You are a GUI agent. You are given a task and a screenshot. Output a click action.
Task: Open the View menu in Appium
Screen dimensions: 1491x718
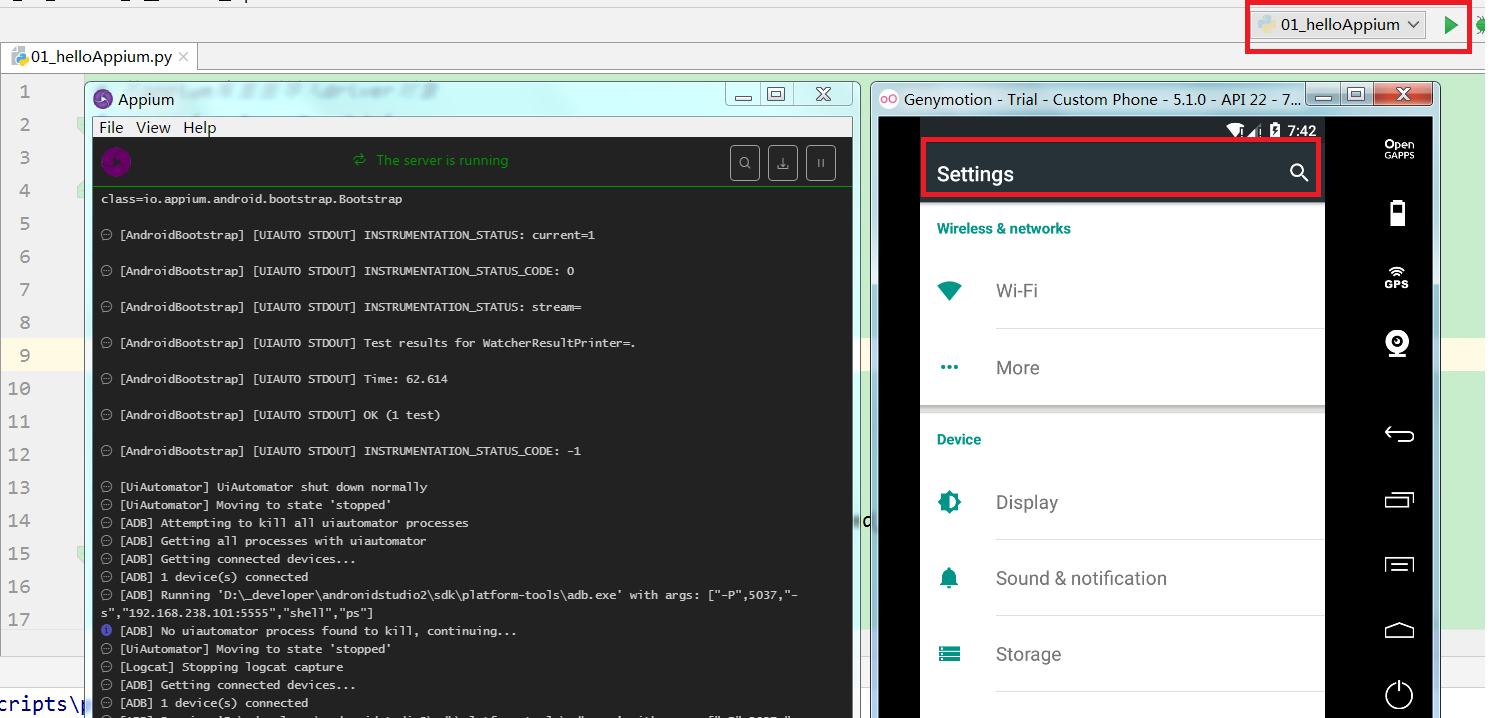153,127
